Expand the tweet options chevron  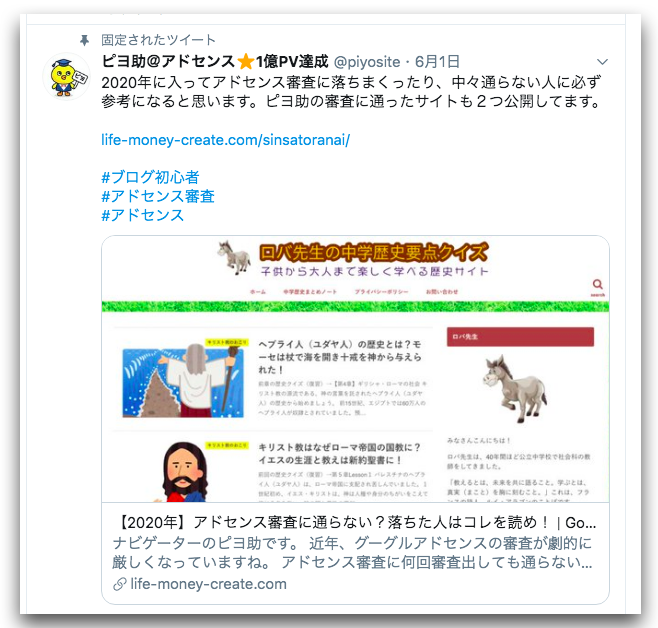[602, 62]
